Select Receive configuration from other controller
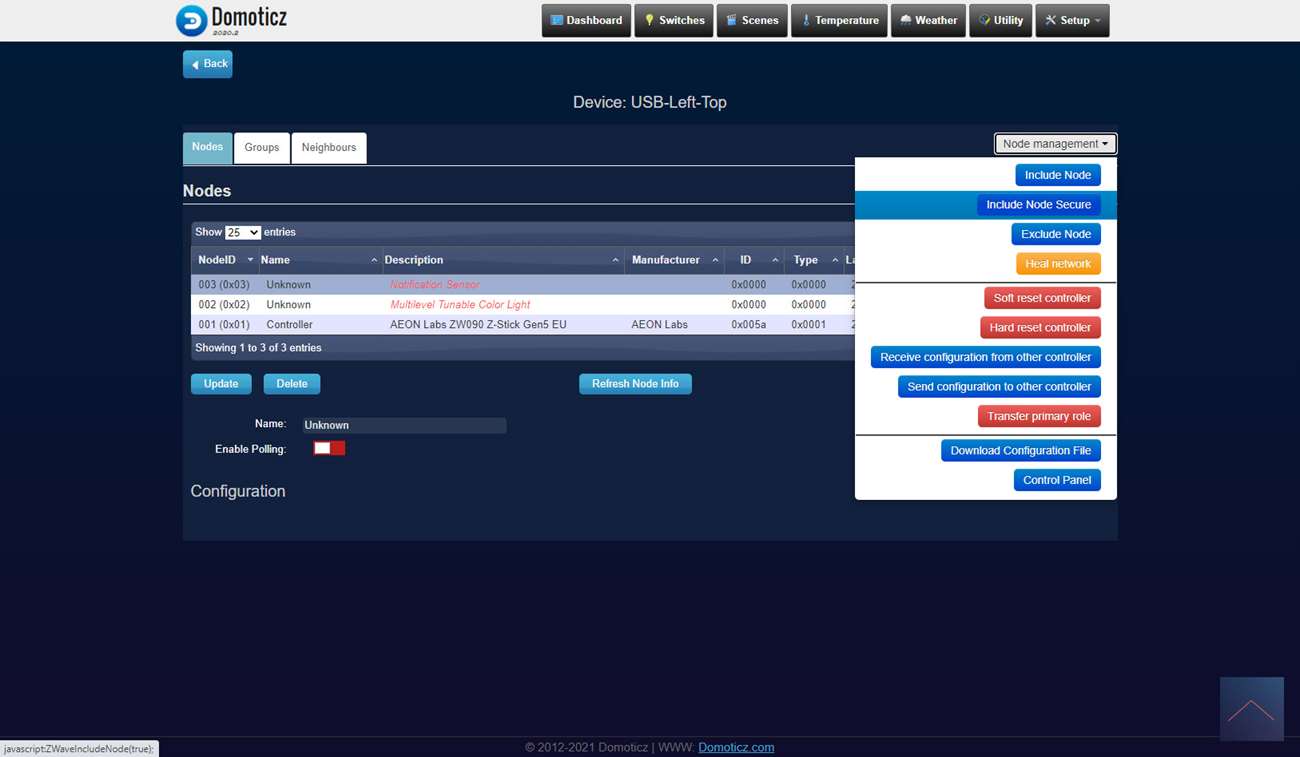1300x757 pixels. coord(986,357)
